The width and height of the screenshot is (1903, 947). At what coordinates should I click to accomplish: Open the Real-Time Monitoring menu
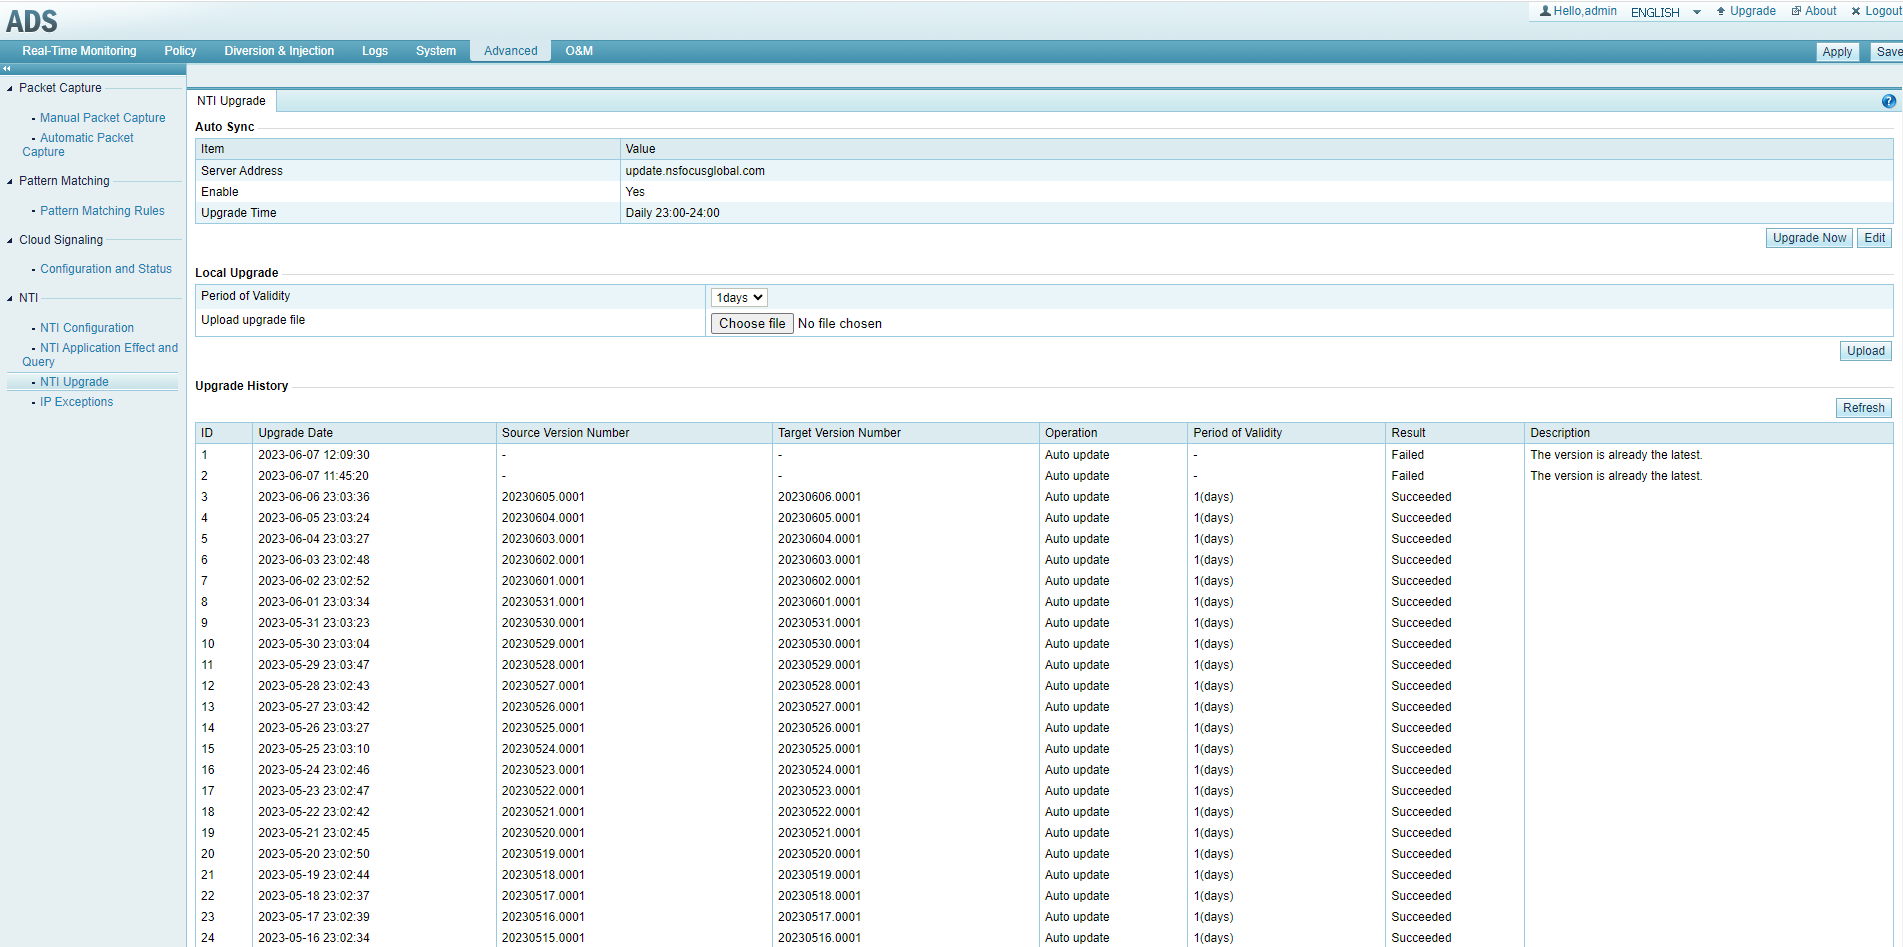(79, 51)
